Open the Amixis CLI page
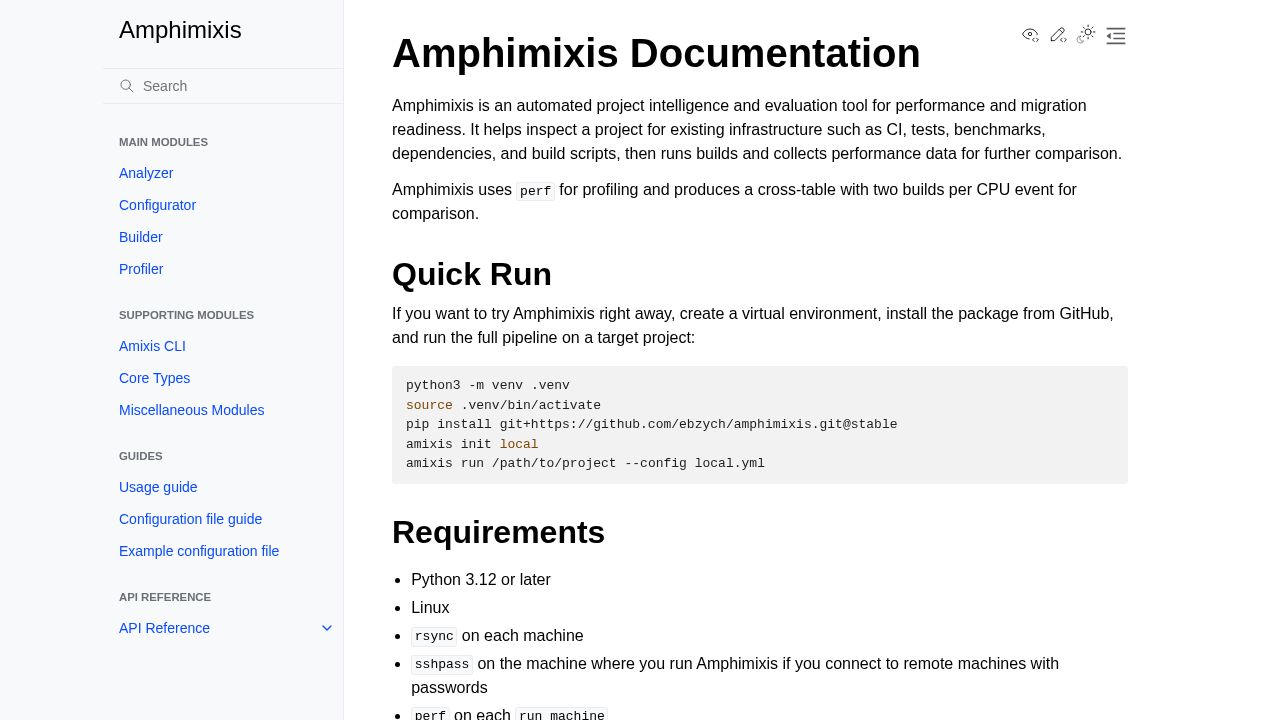This screenshot has height=720, width=1280. click(152, 346)
